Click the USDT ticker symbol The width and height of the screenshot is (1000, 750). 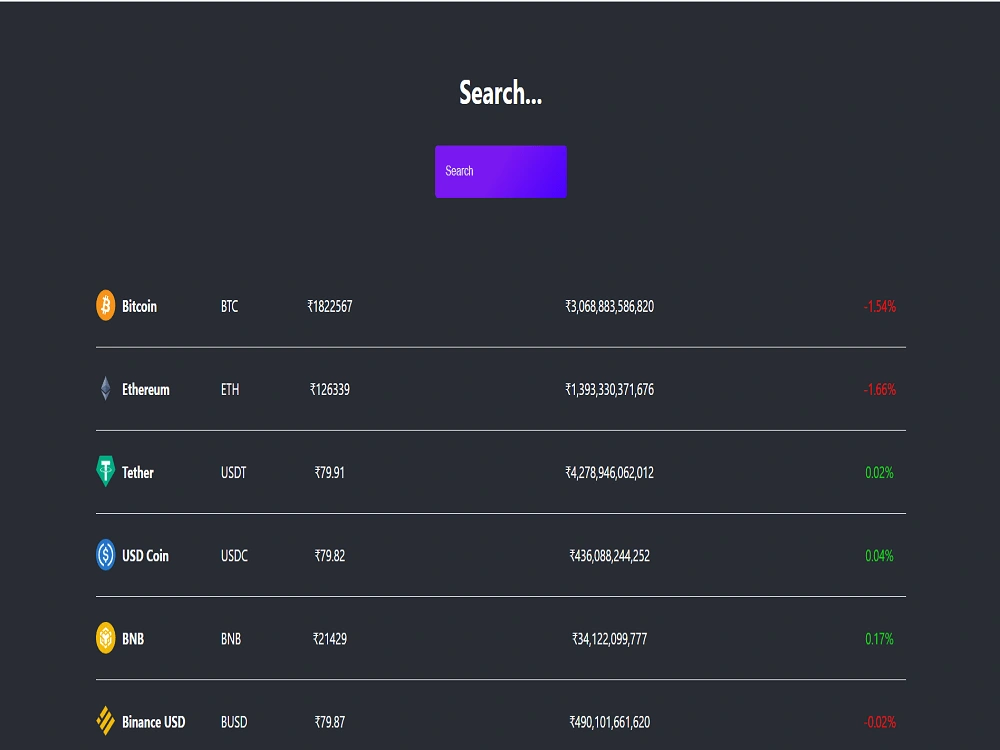pyautogui.click(x=233, y=473)
